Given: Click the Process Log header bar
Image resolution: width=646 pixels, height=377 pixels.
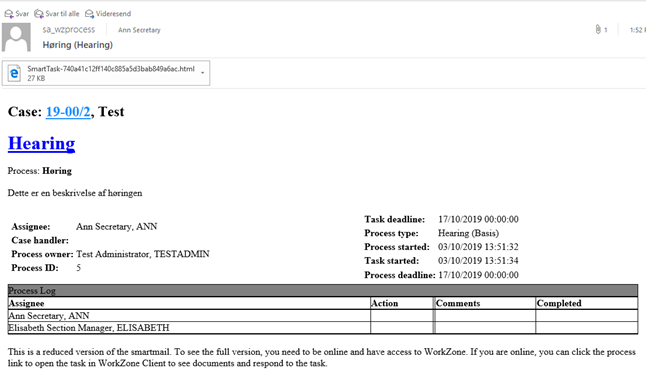Looking at the screenshot, I should click(323, 290).
